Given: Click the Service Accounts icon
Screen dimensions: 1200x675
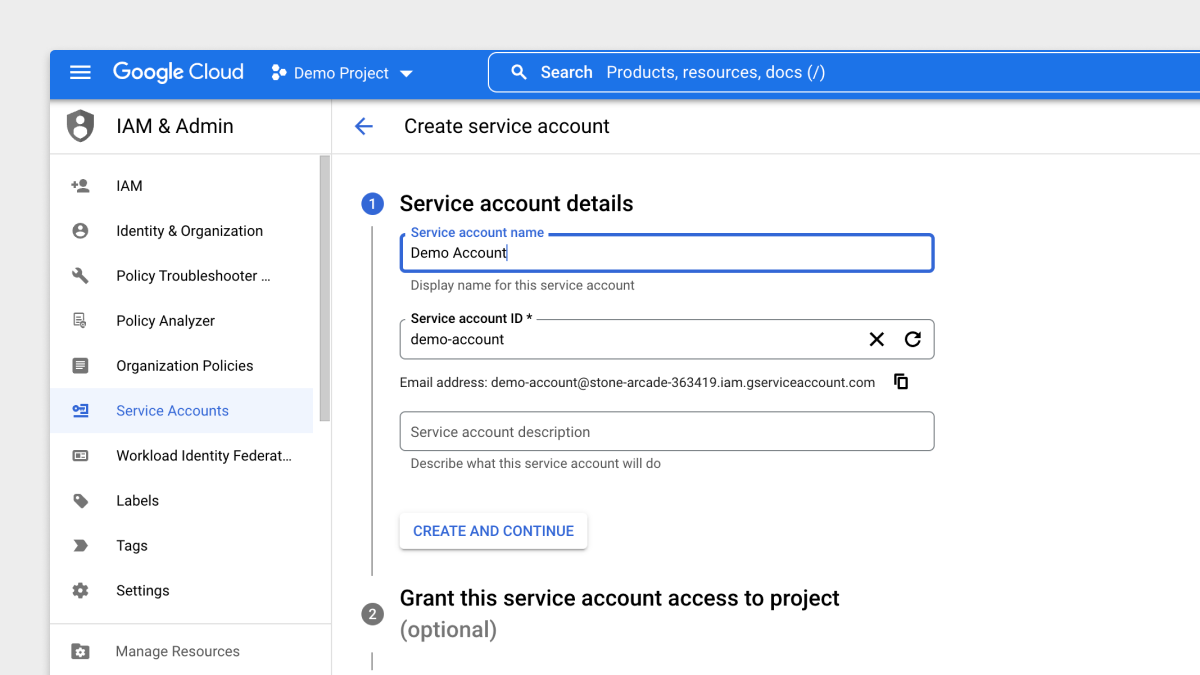Looking at the screenshot, I should [80, 411].
